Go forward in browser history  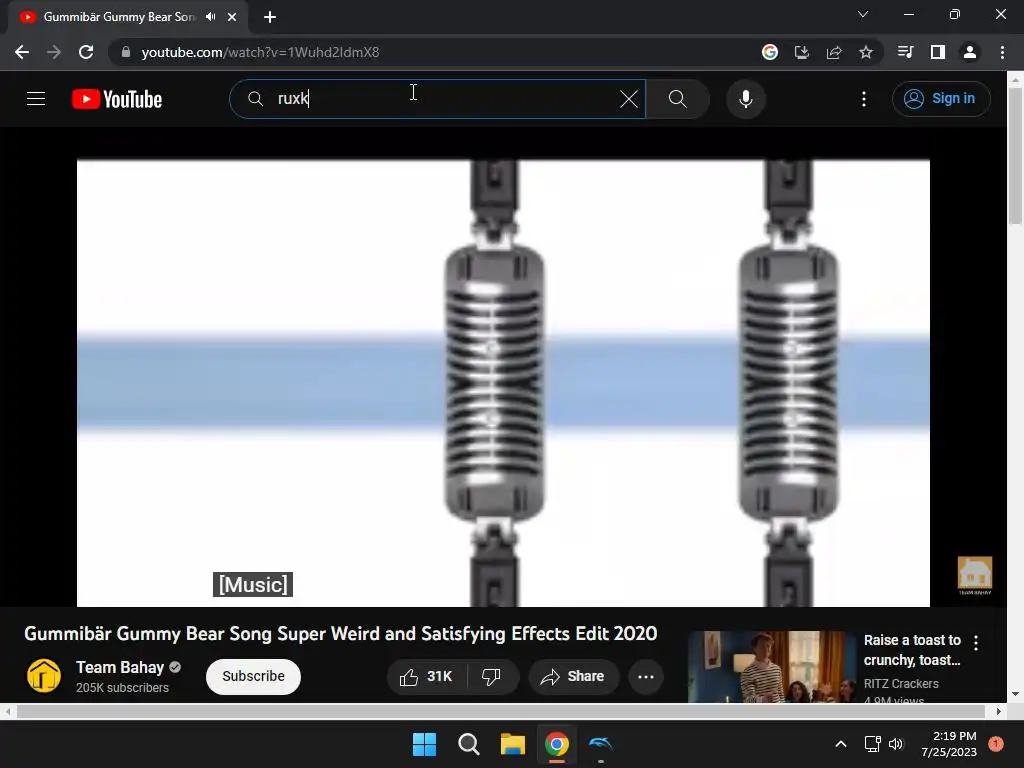coord(54,52)
